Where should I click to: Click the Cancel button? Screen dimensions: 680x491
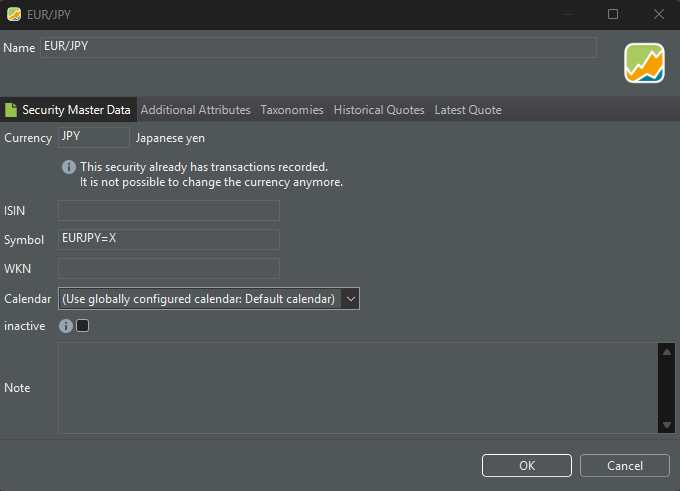(624, 465)
